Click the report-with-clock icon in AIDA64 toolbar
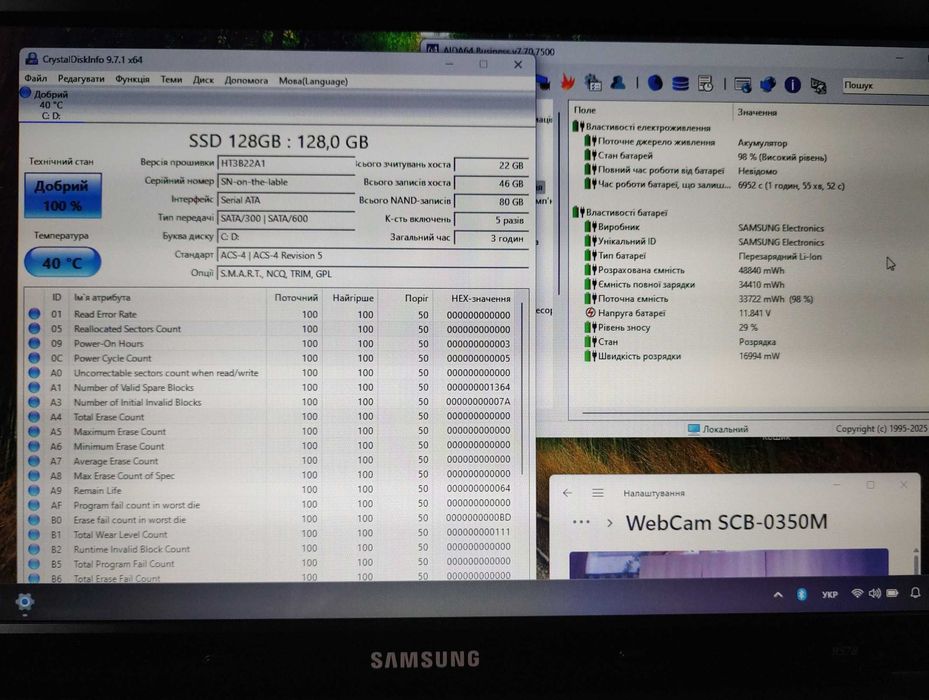Image resolution: width=929 pixels, height=700 pixels. click(705, 84)
